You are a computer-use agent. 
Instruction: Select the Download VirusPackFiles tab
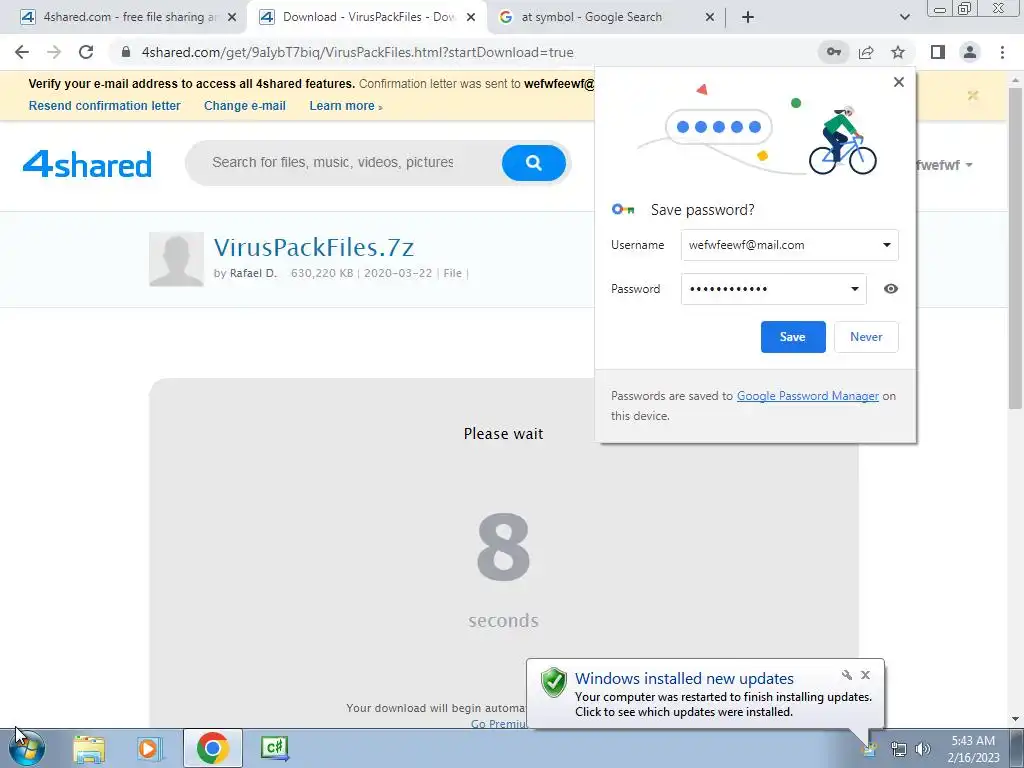368,17
